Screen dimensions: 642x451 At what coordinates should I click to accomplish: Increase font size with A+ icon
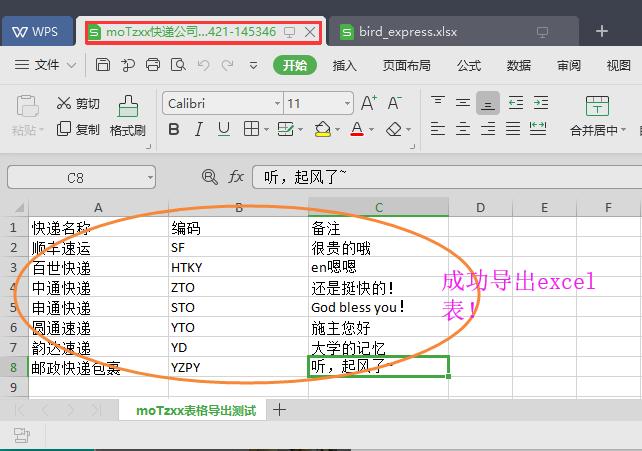click(368, 103)
